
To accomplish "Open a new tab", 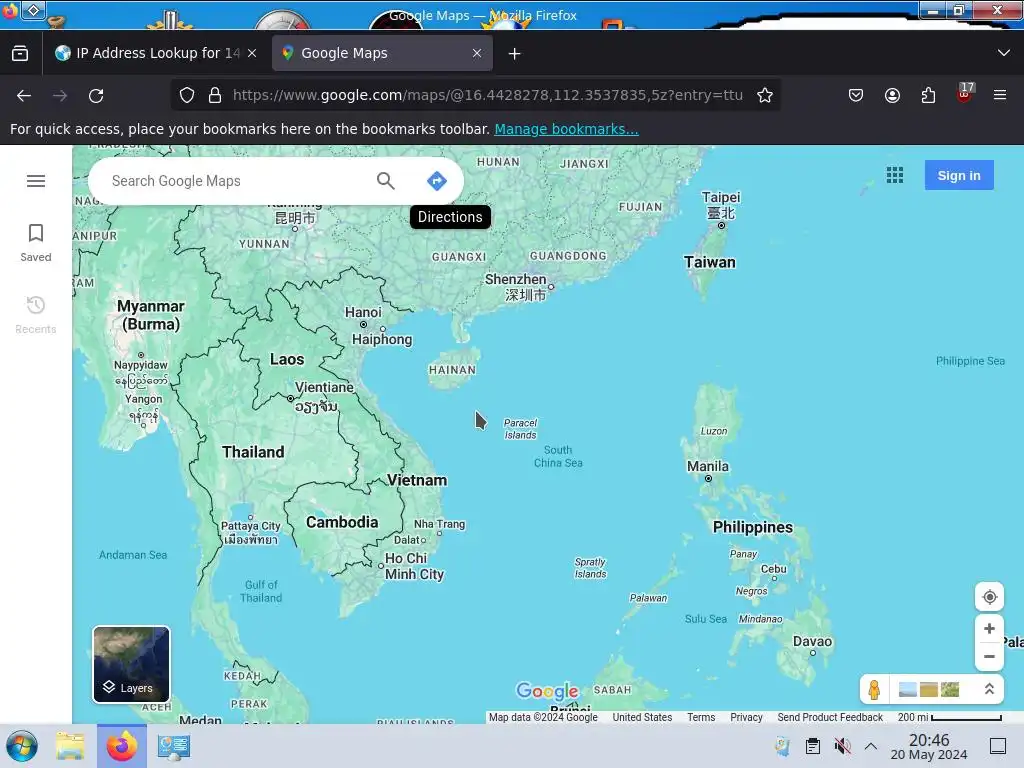I will click(x=515, y=53).
